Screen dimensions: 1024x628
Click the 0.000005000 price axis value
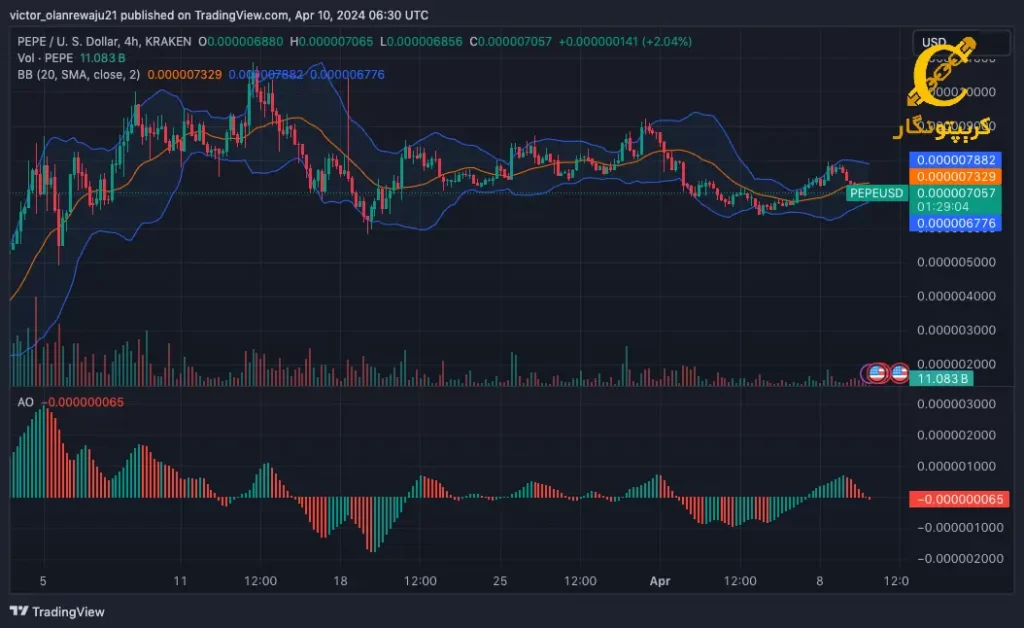(956, 262)
